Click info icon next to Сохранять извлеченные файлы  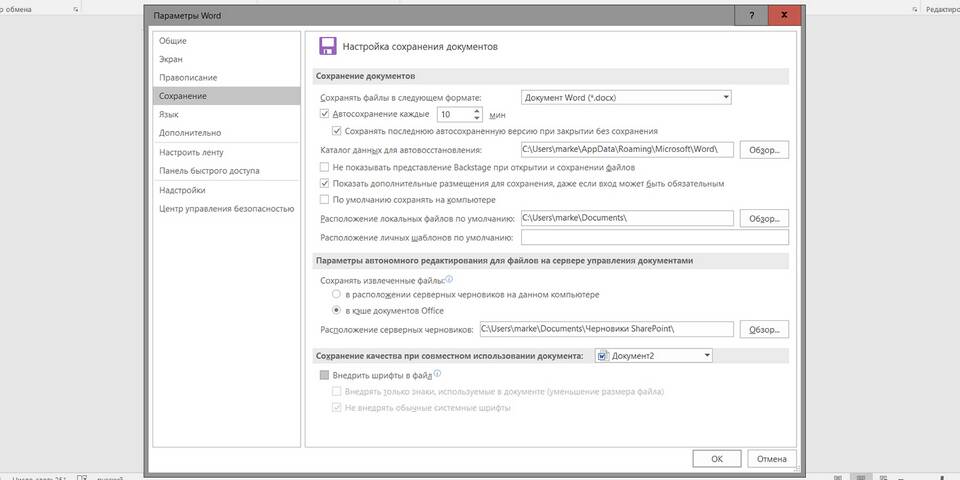pyautogui.click(x=449, y=279)
